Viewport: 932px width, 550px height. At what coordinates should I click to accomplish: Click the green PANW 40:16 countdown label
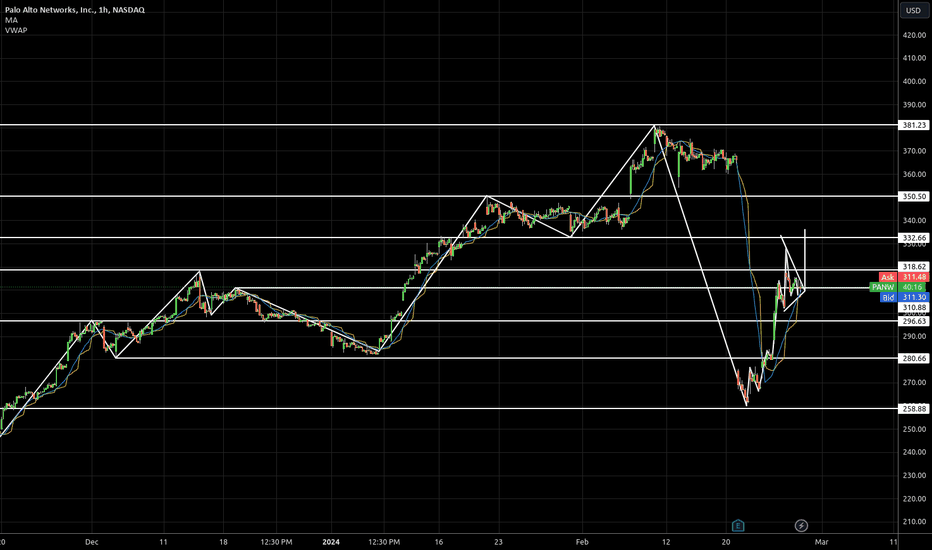click(898, 287)
